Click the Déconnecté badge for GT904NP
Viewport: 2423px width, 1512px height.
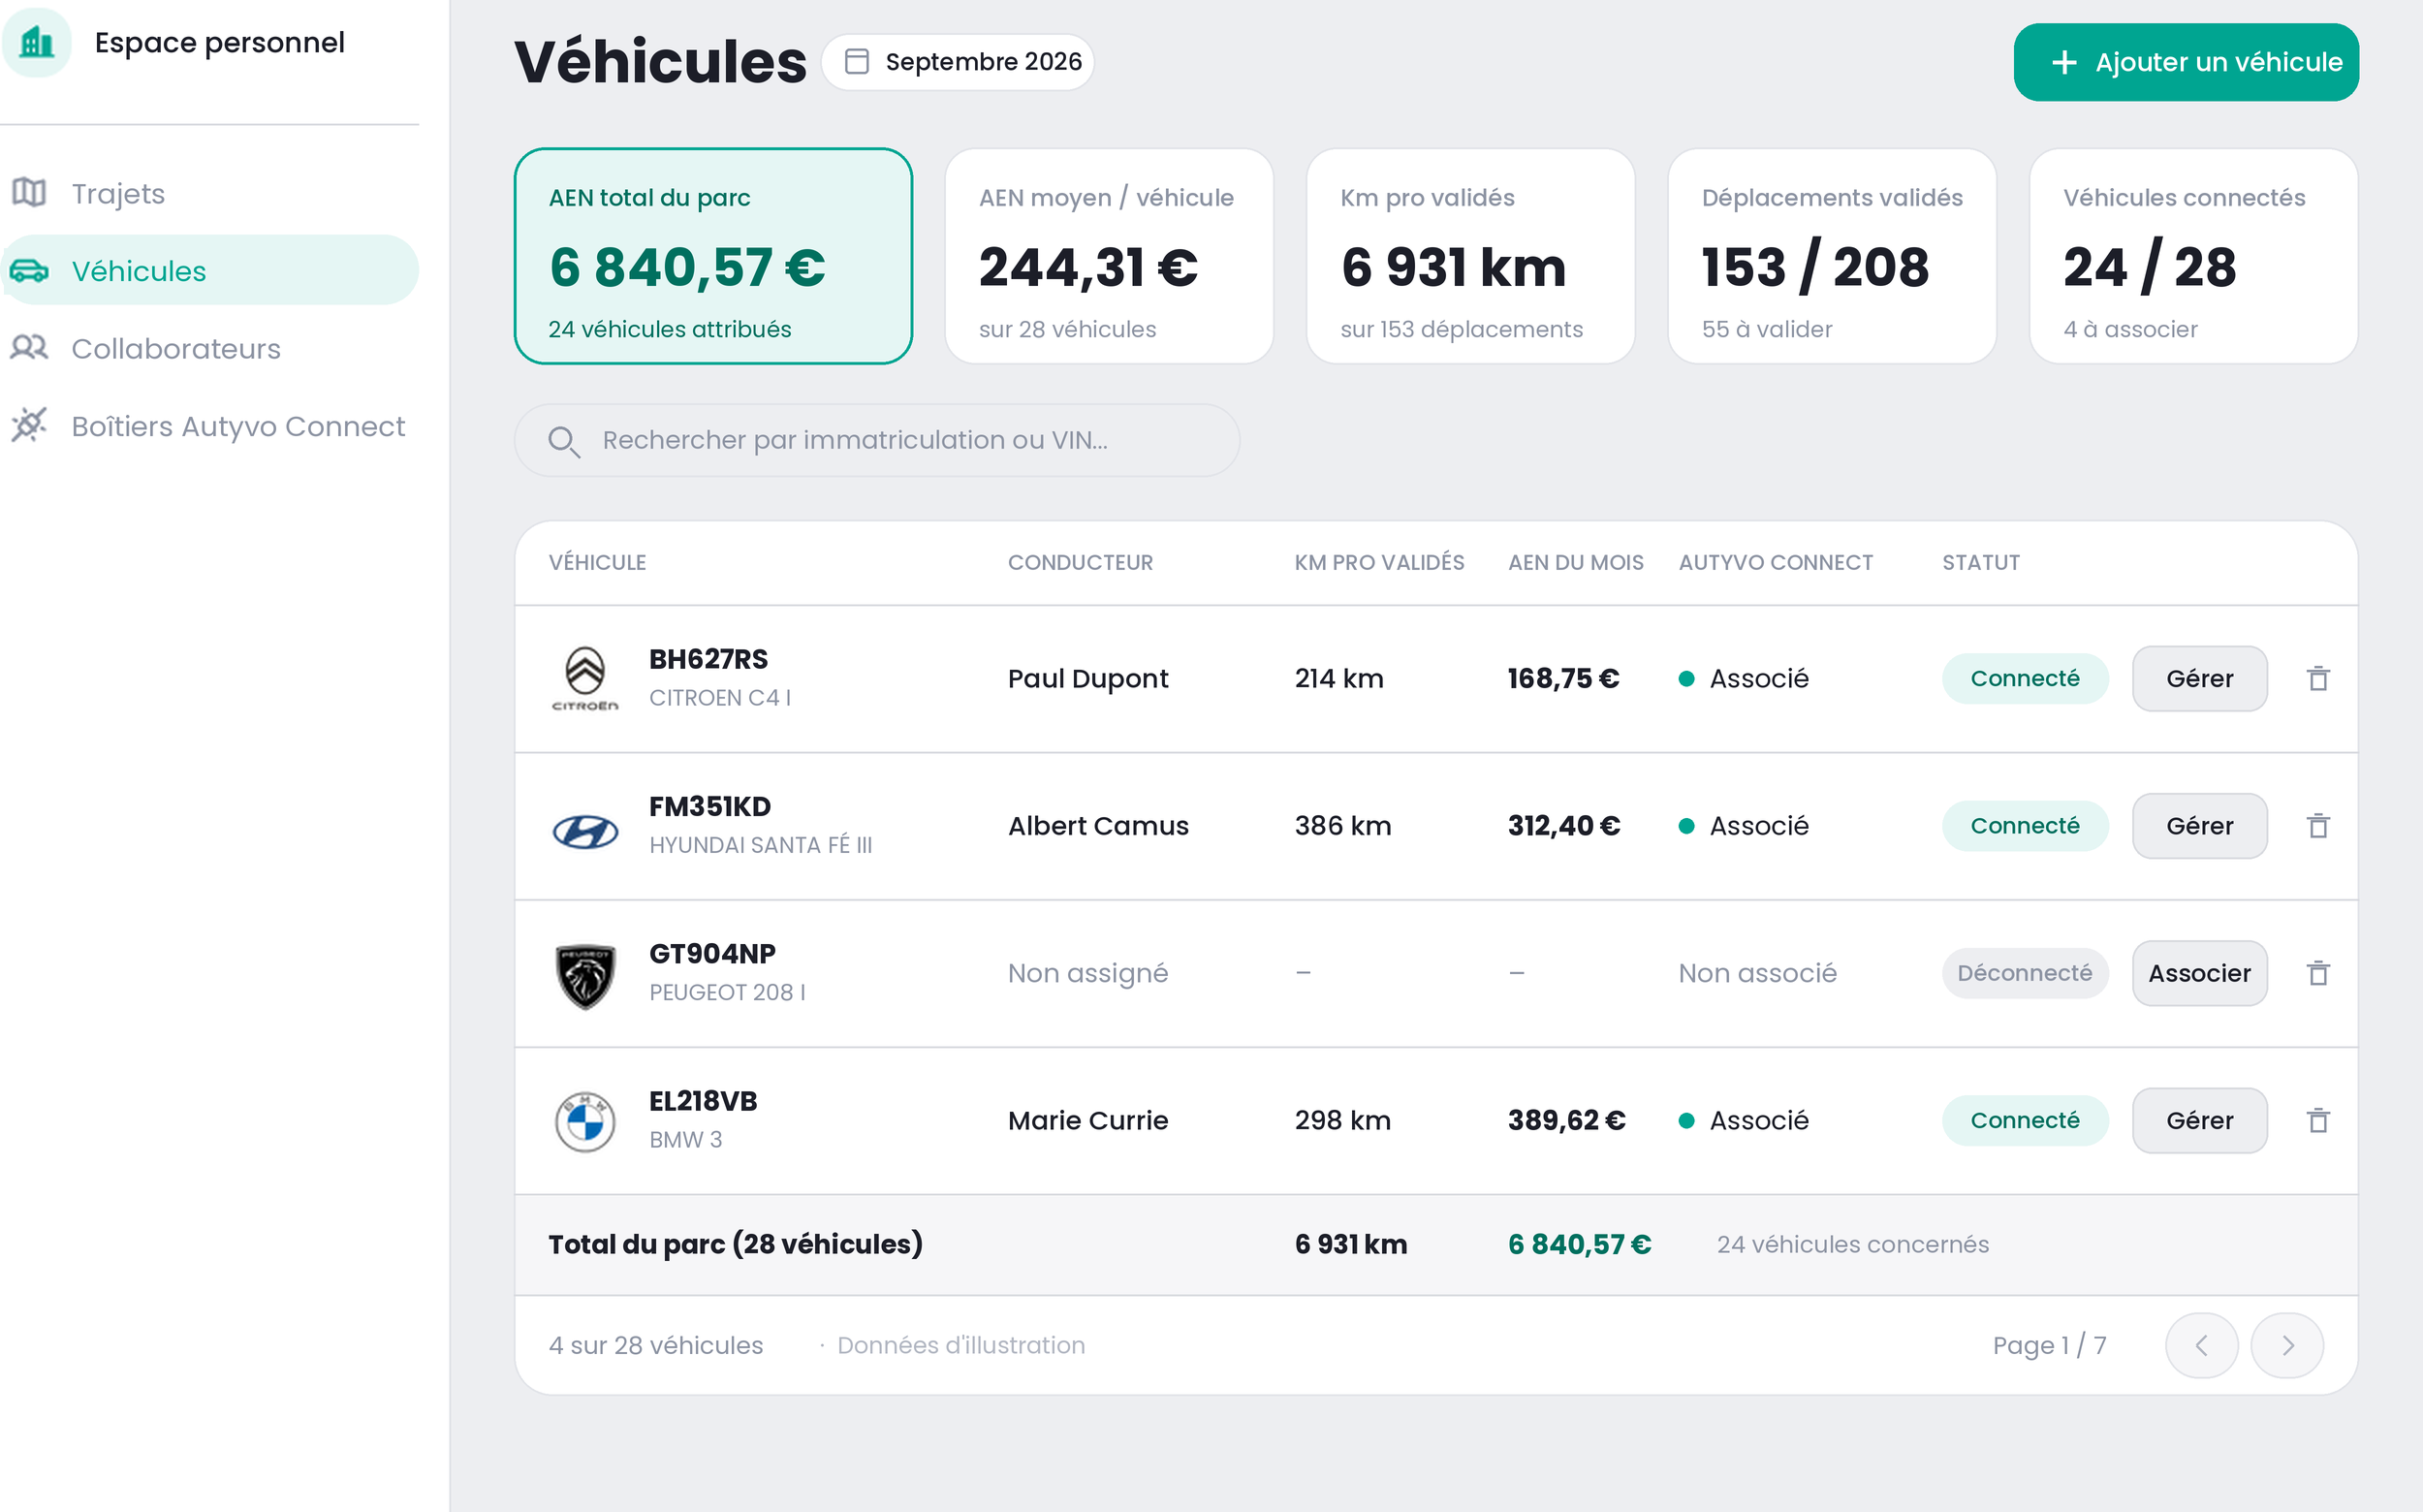2024,973
